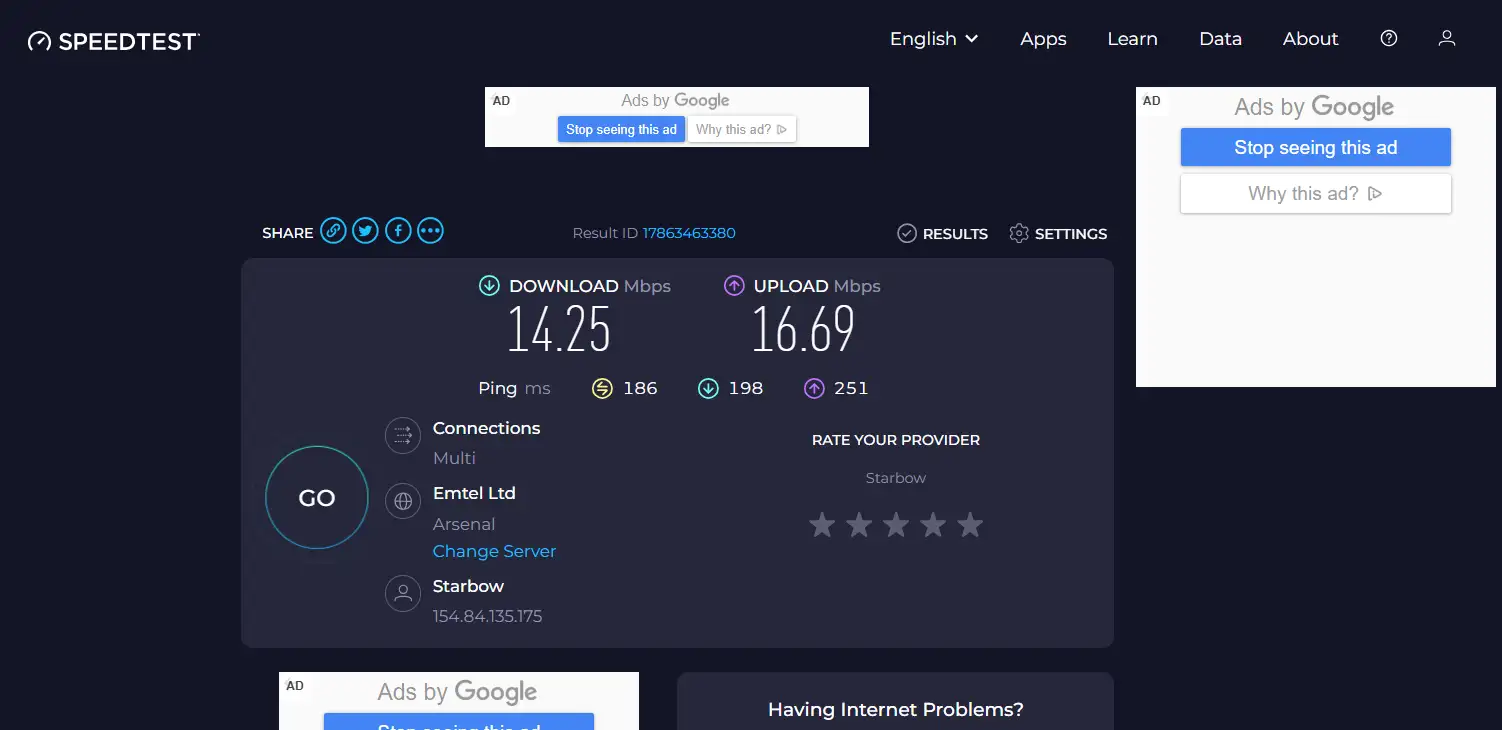Open more share options icon
This screenshot has width=1502, height=730.
(x=430, y=231)
